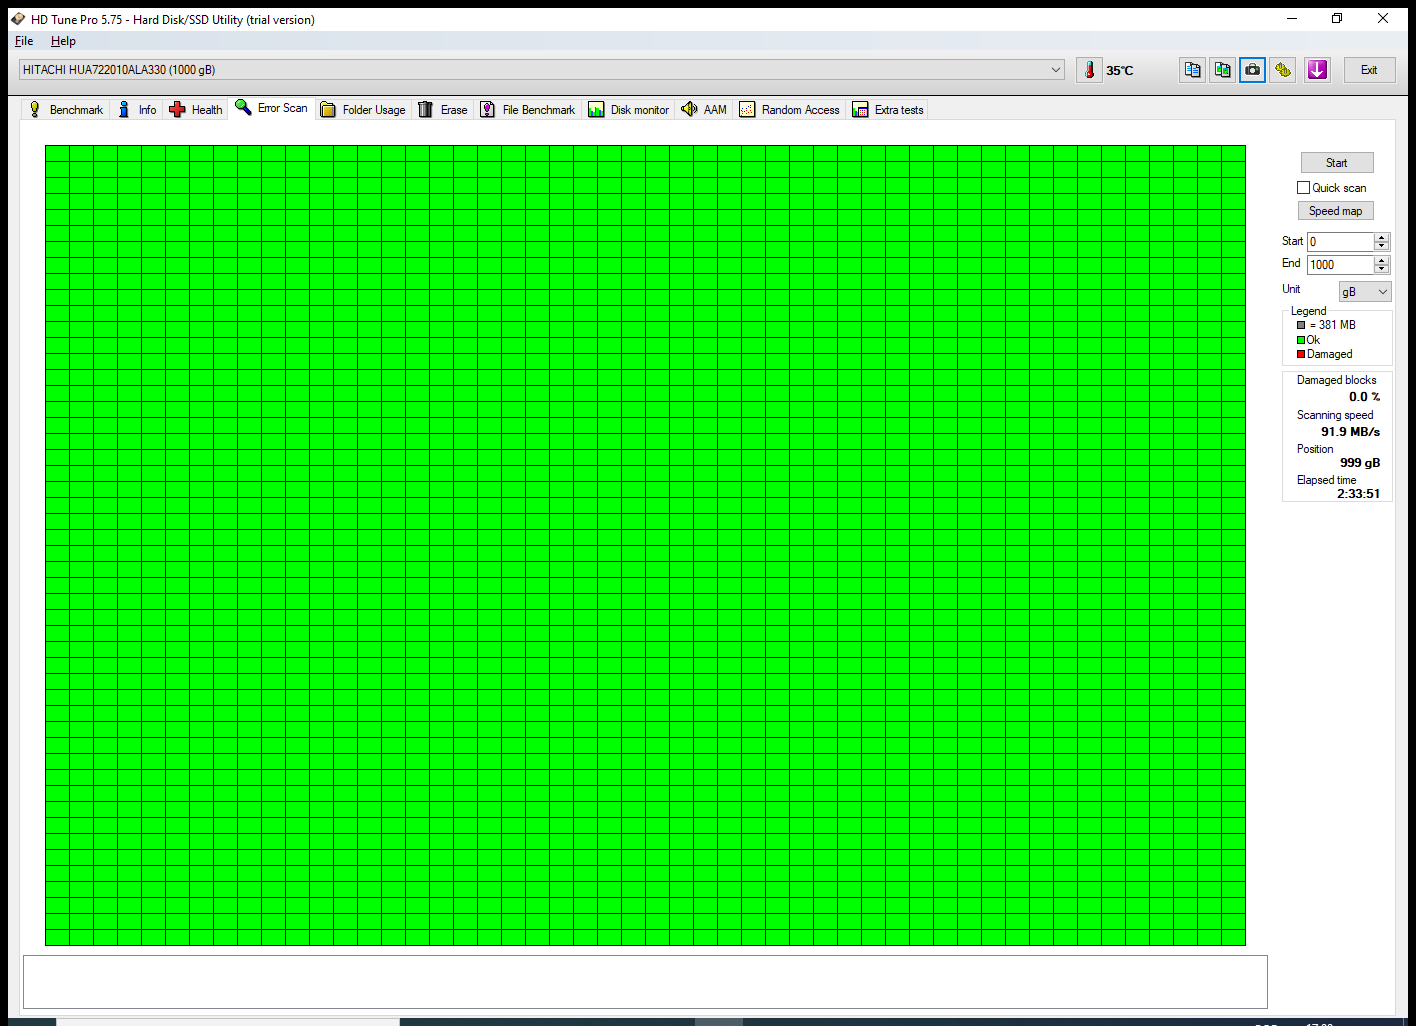Enable the Quick scan checkbox

(1303, 188)
